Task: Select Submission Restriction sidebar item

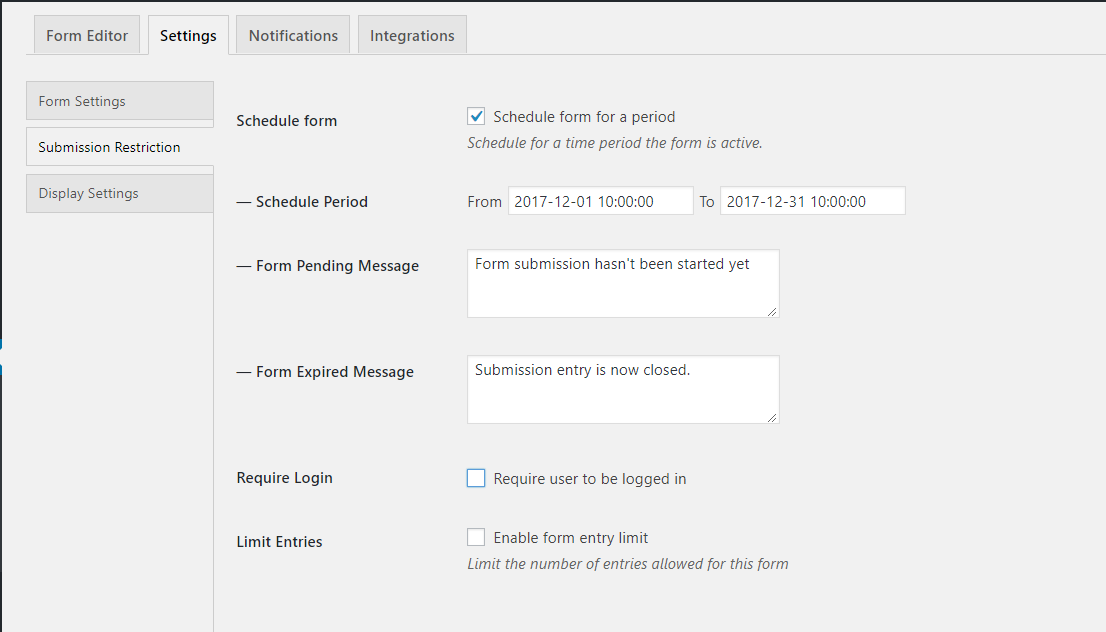Action: (x=120, y=147)
